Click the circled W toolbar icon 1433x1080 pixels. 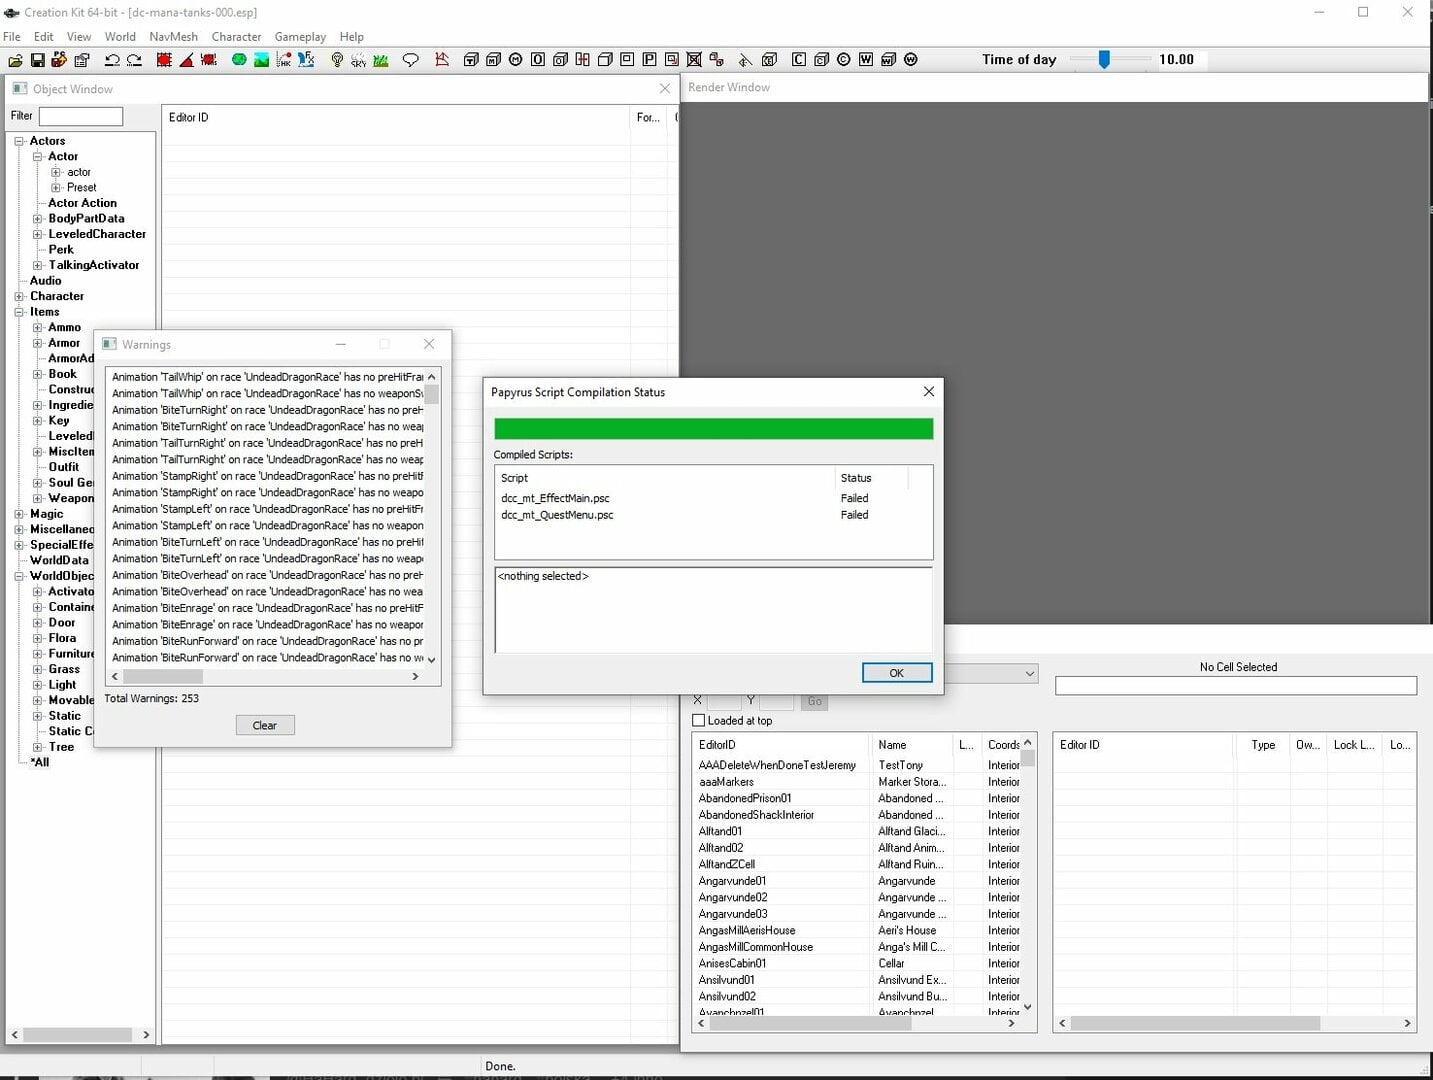point(910,60)
